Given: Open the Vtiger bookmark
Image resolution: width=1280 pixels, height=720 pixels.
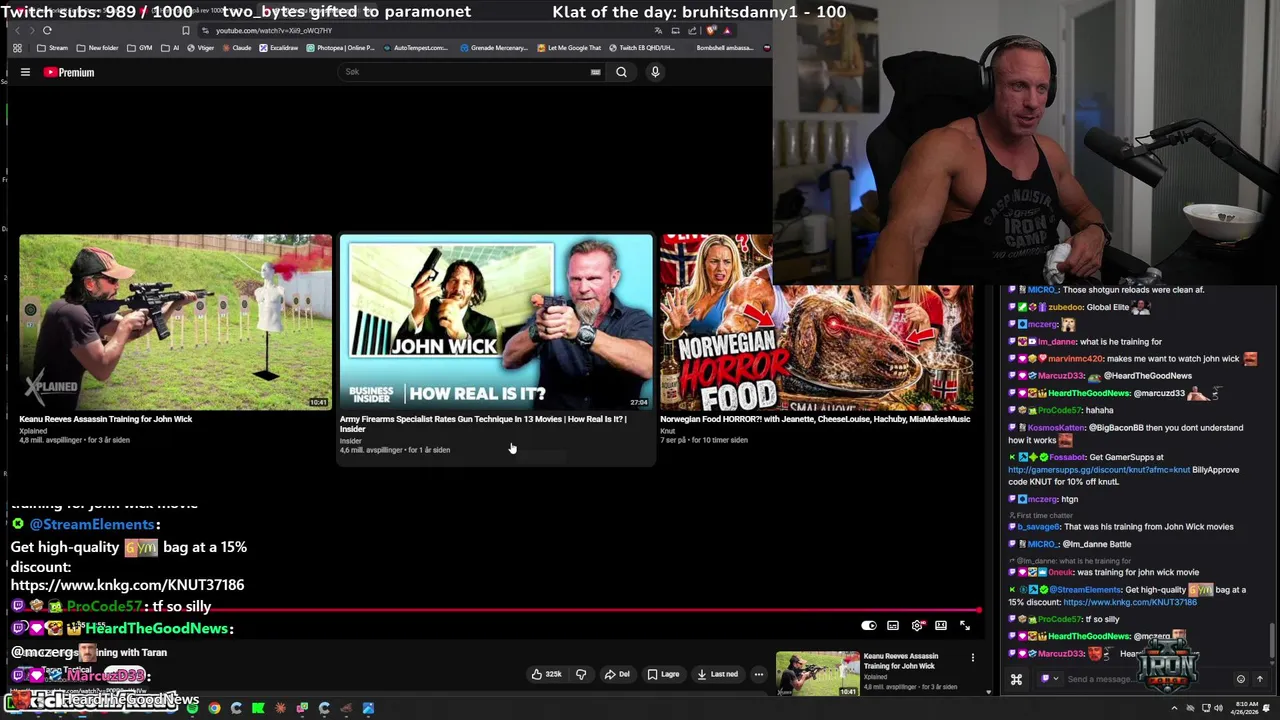Looking at the screenshot, I should coord(201,48).
